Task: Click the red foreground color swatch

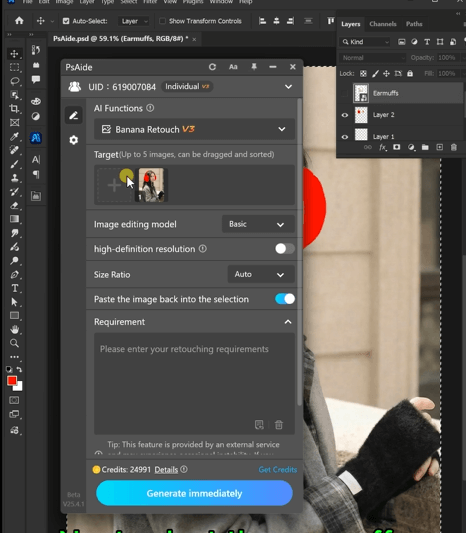Action: (x=12, y=381)
